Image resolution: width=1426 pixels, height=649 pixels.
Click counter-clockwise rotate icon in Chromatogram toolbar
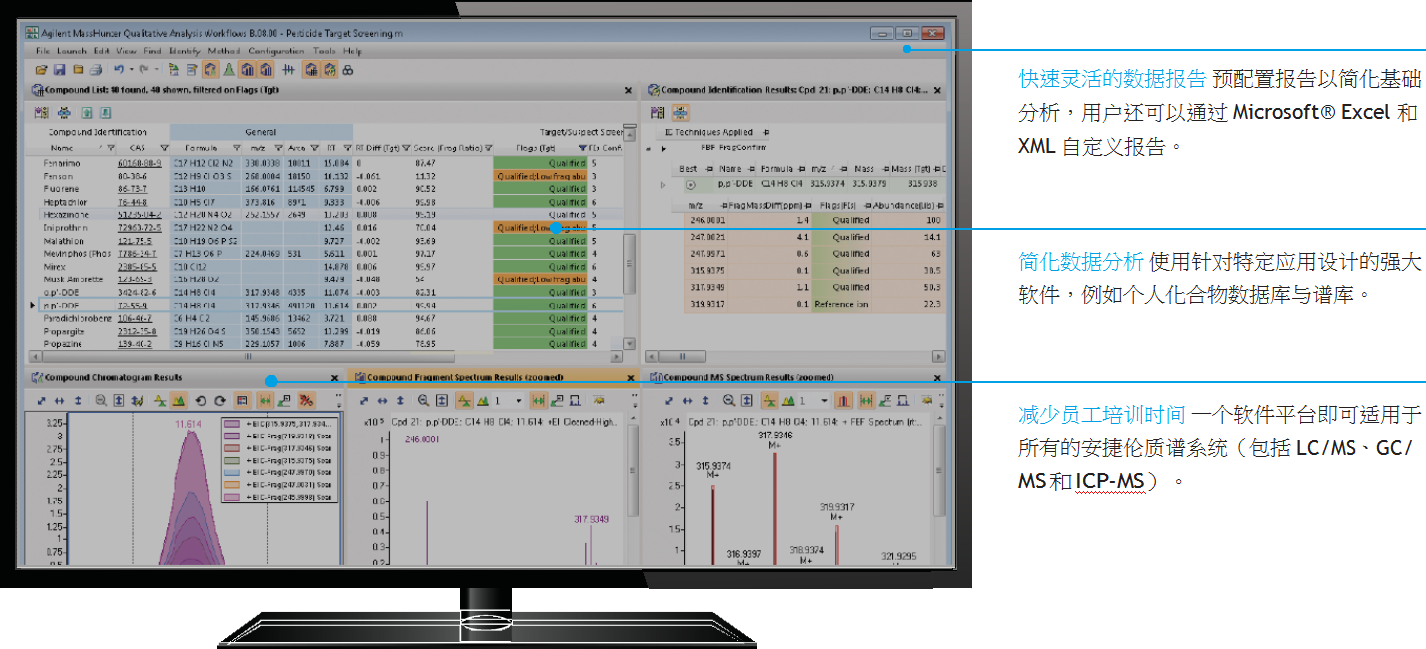click(201, 400)
